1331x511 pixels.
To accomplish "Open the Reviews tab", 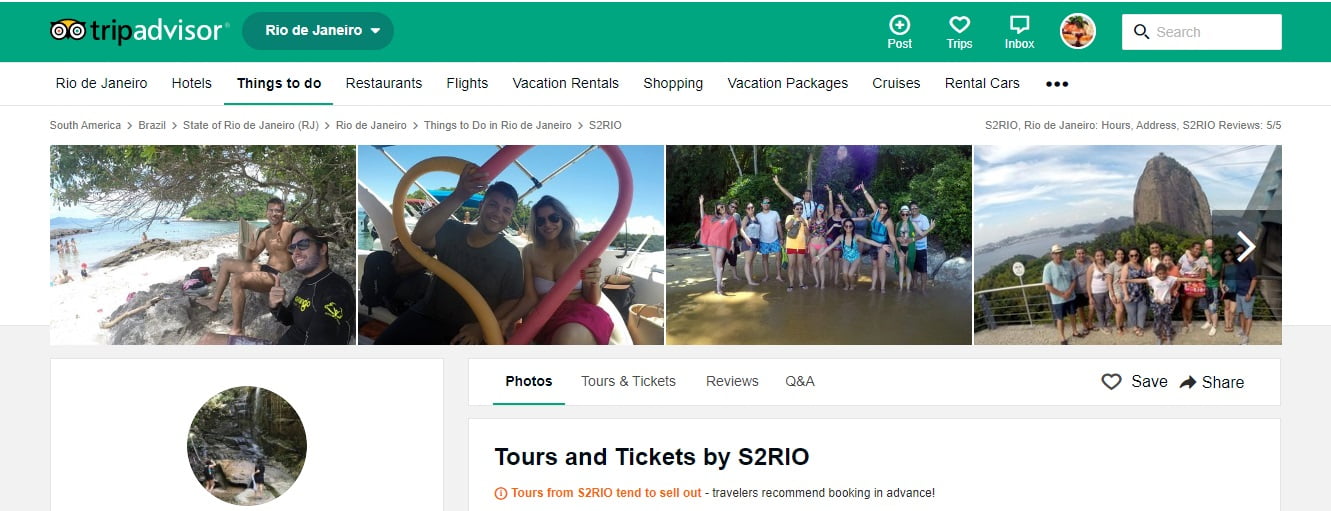I will click(x=732, y=381).
